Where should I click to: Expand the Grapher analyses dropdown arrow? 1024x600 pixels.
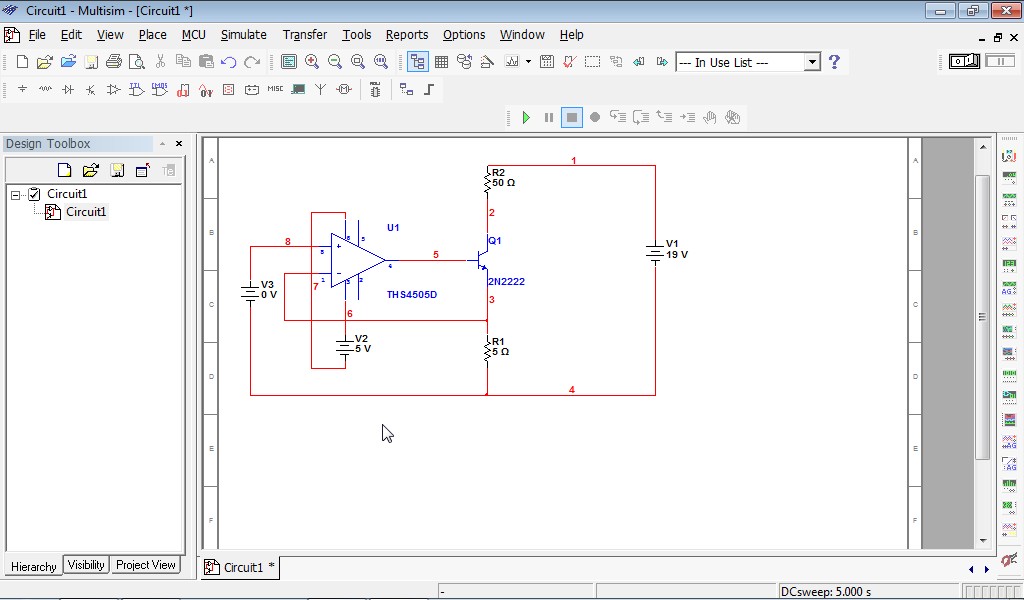[528, 61]
